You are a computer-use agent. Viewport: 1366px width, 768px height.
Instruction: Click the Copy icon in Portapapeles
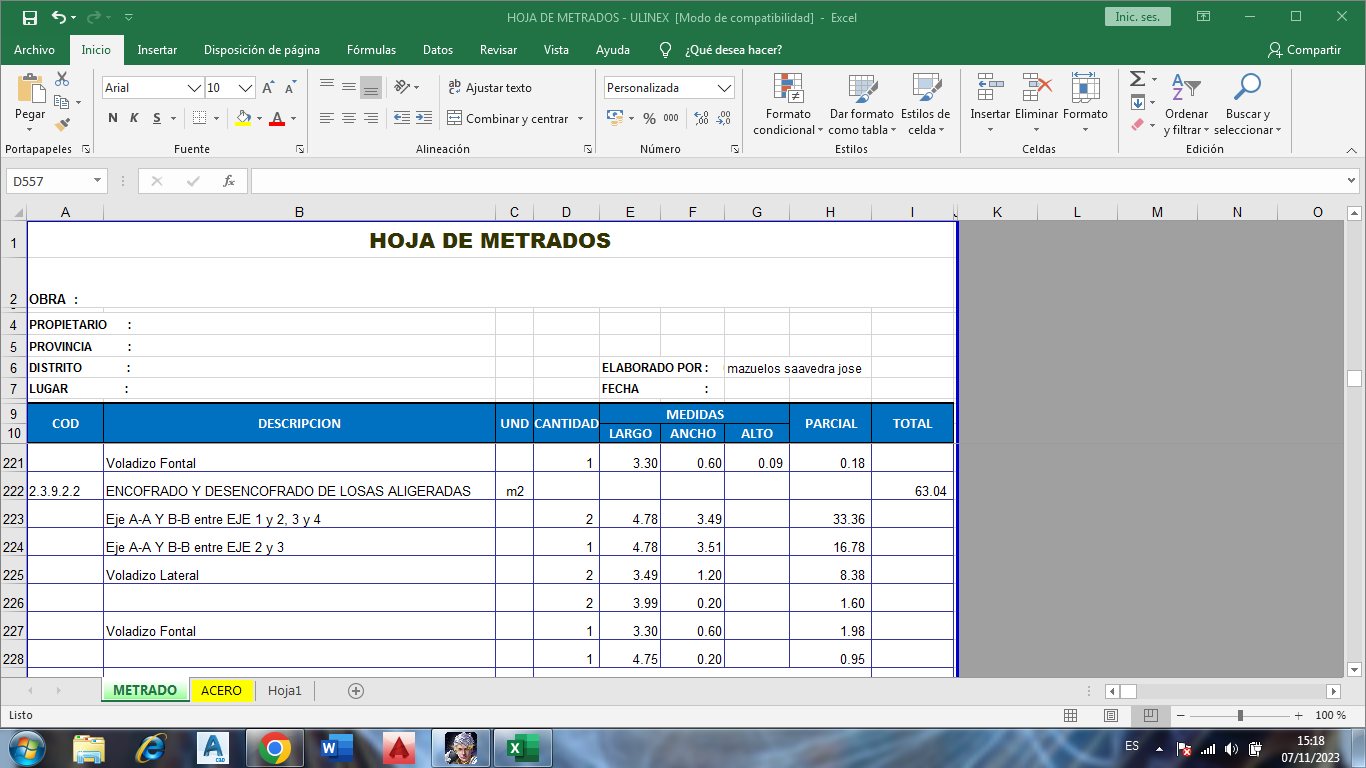(62, 102)
